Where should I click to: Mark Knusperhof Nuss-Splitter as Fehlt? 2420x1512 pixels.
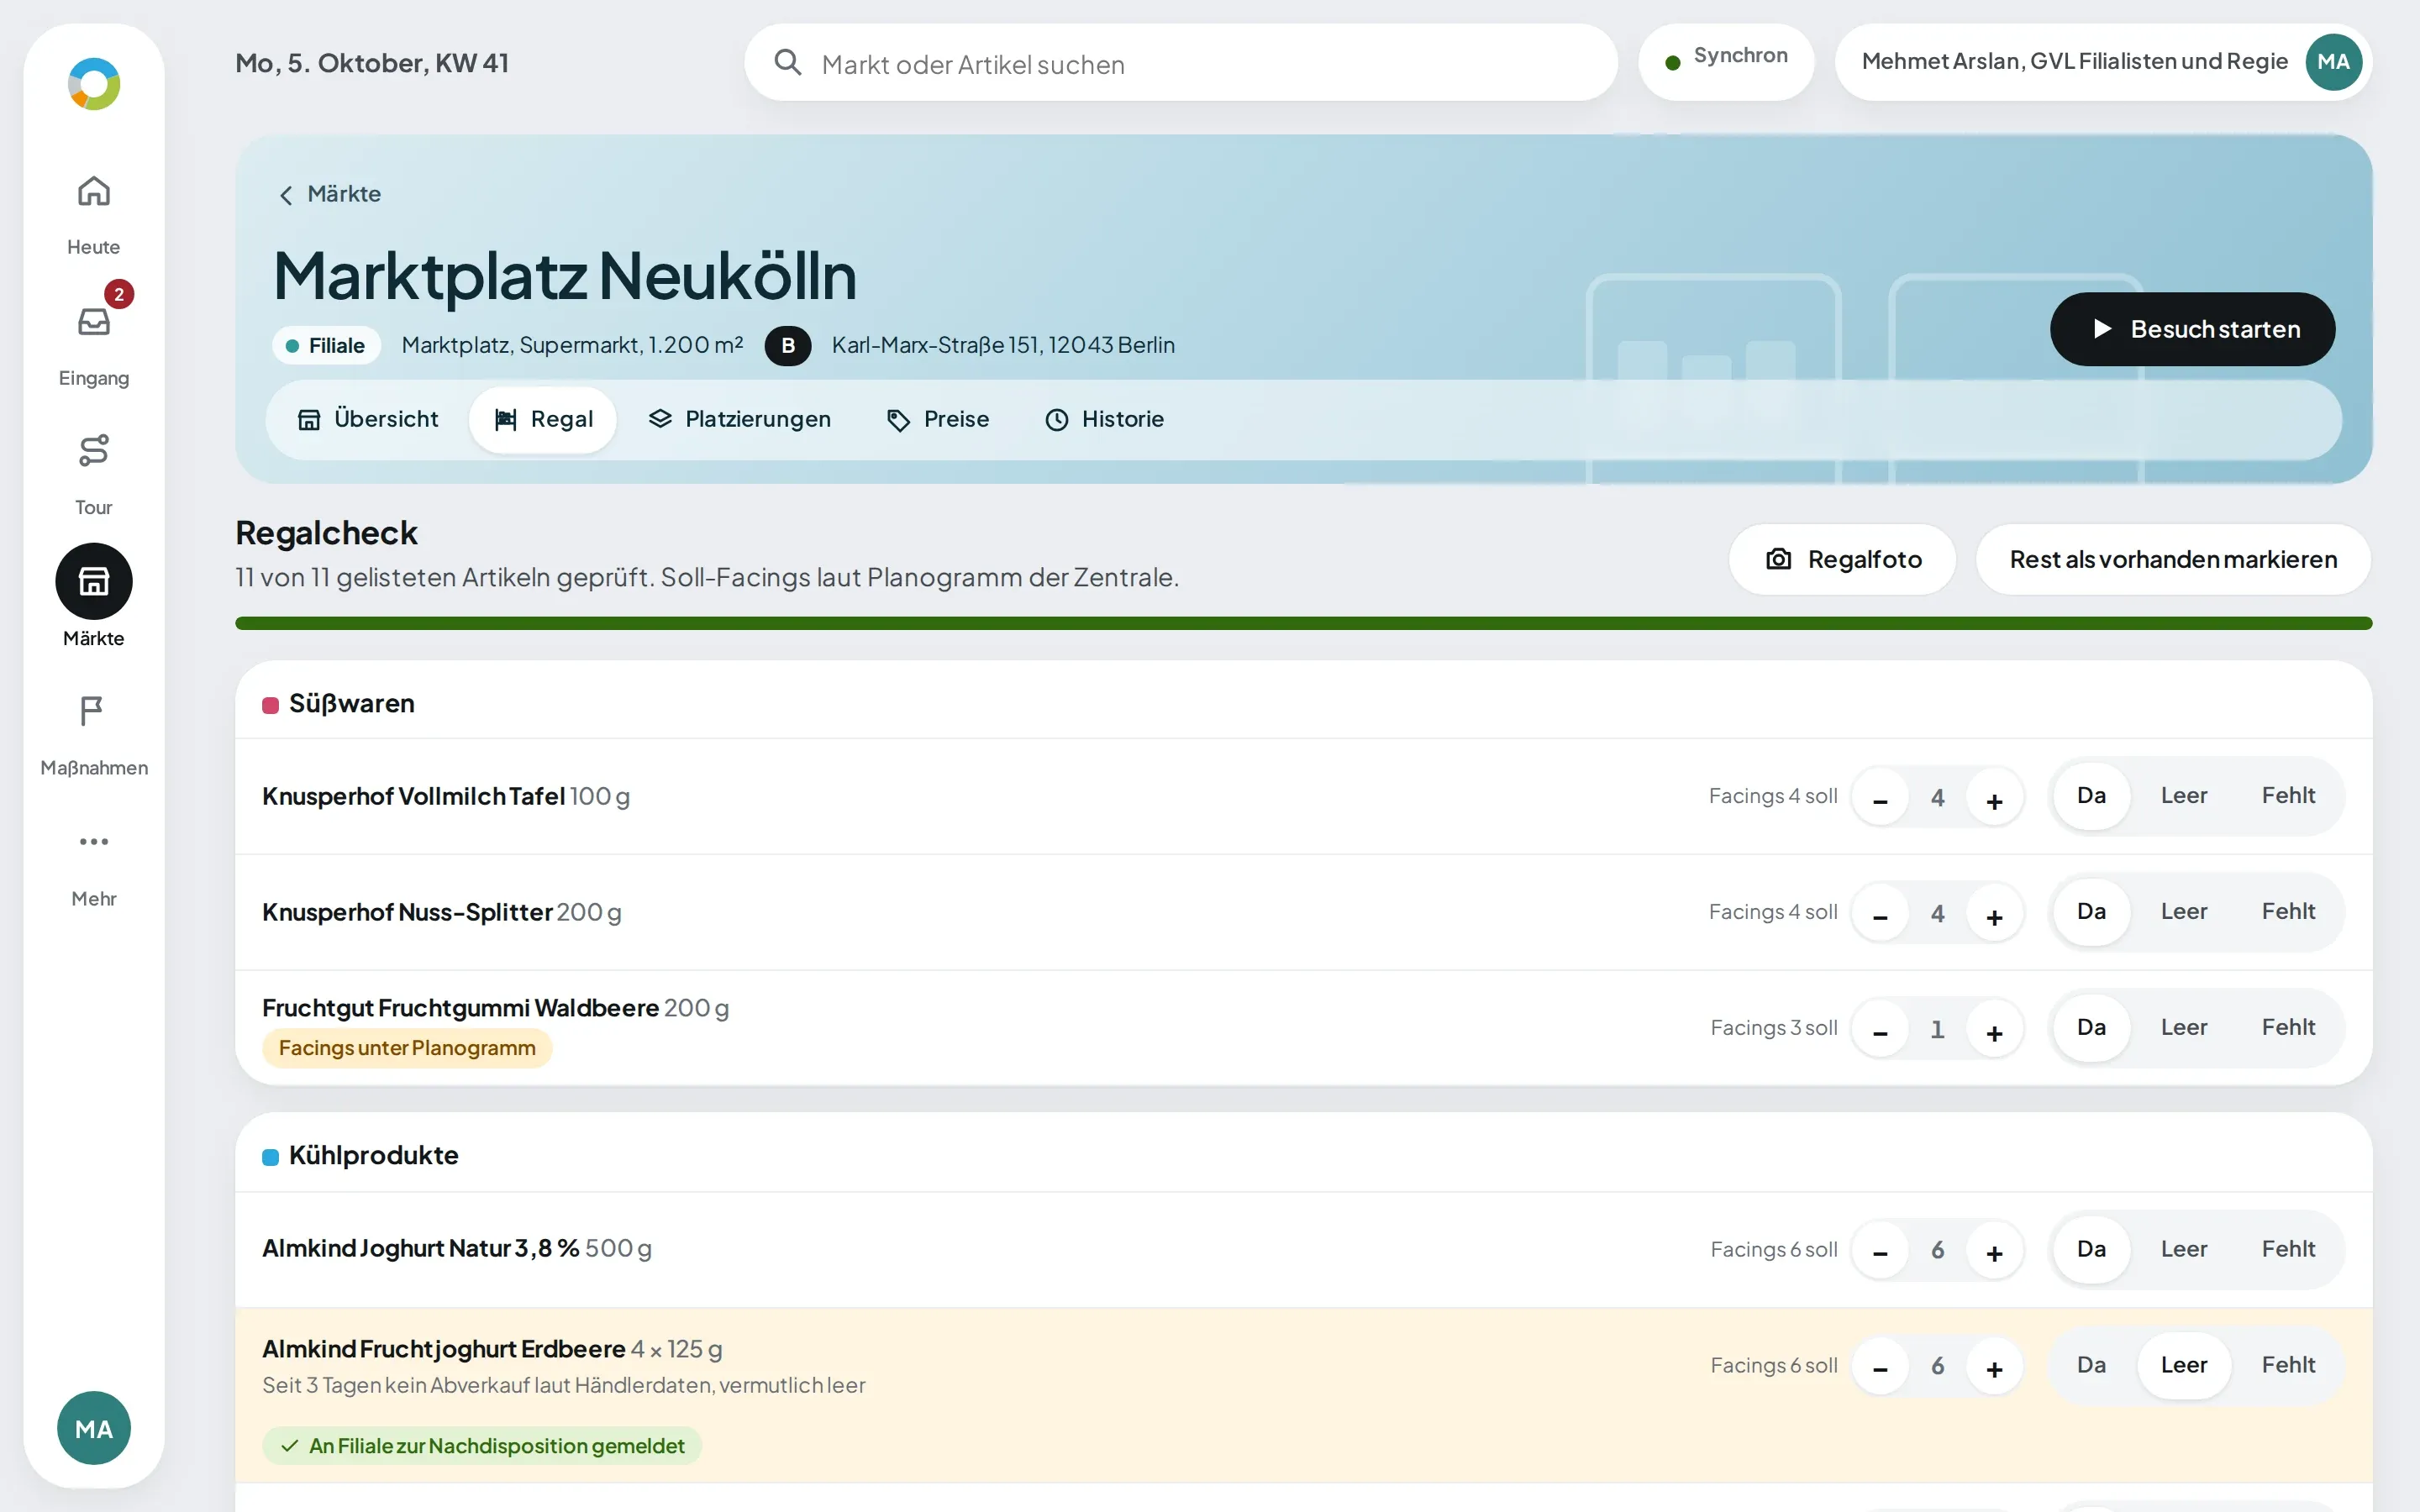click(2288, 912)
